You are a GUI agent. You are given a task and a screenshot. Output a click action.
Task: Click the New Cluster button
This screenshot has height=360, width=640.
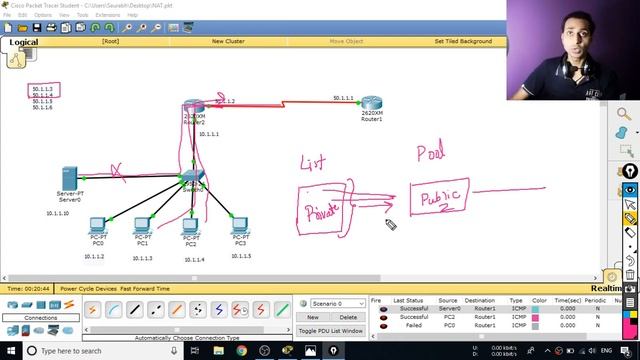(x=228, y=41)
